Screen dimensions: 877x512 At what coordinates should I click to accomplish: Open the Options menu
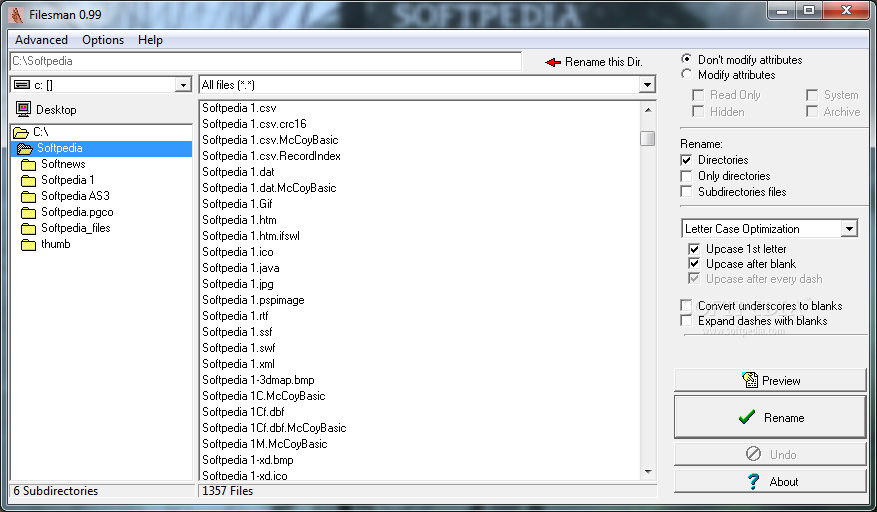pos(103,40)
